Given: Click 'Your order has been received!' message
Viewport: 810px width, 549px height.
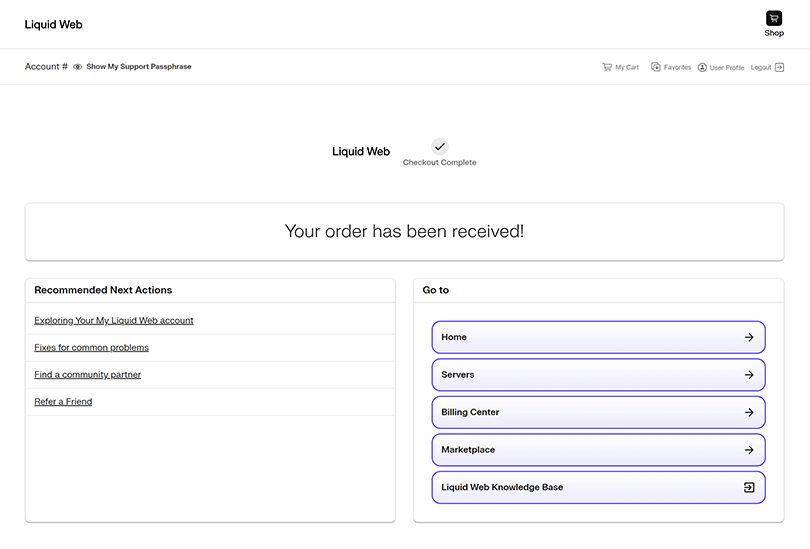Looking at the screenshot, I should click(404, 231).
